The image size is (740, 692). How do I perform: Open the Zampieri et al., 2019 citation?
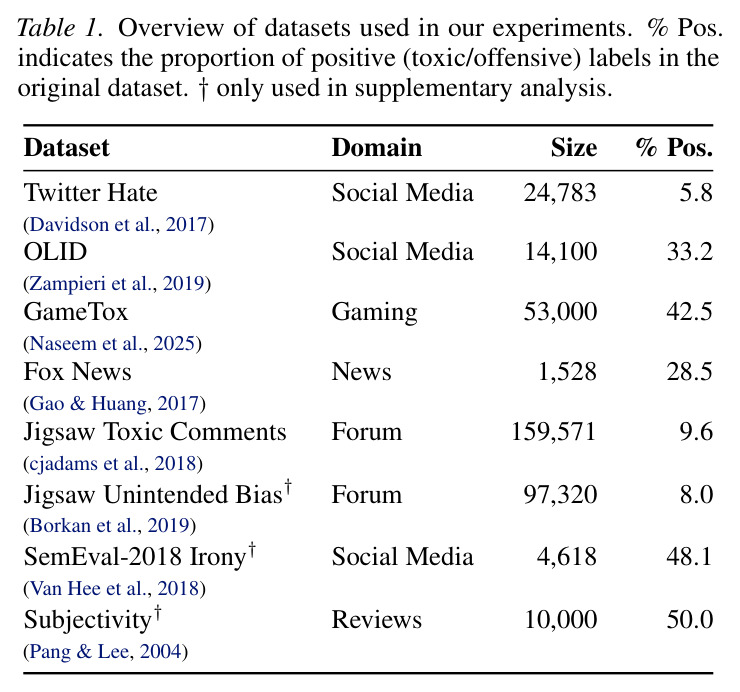[x=117, y=284]
